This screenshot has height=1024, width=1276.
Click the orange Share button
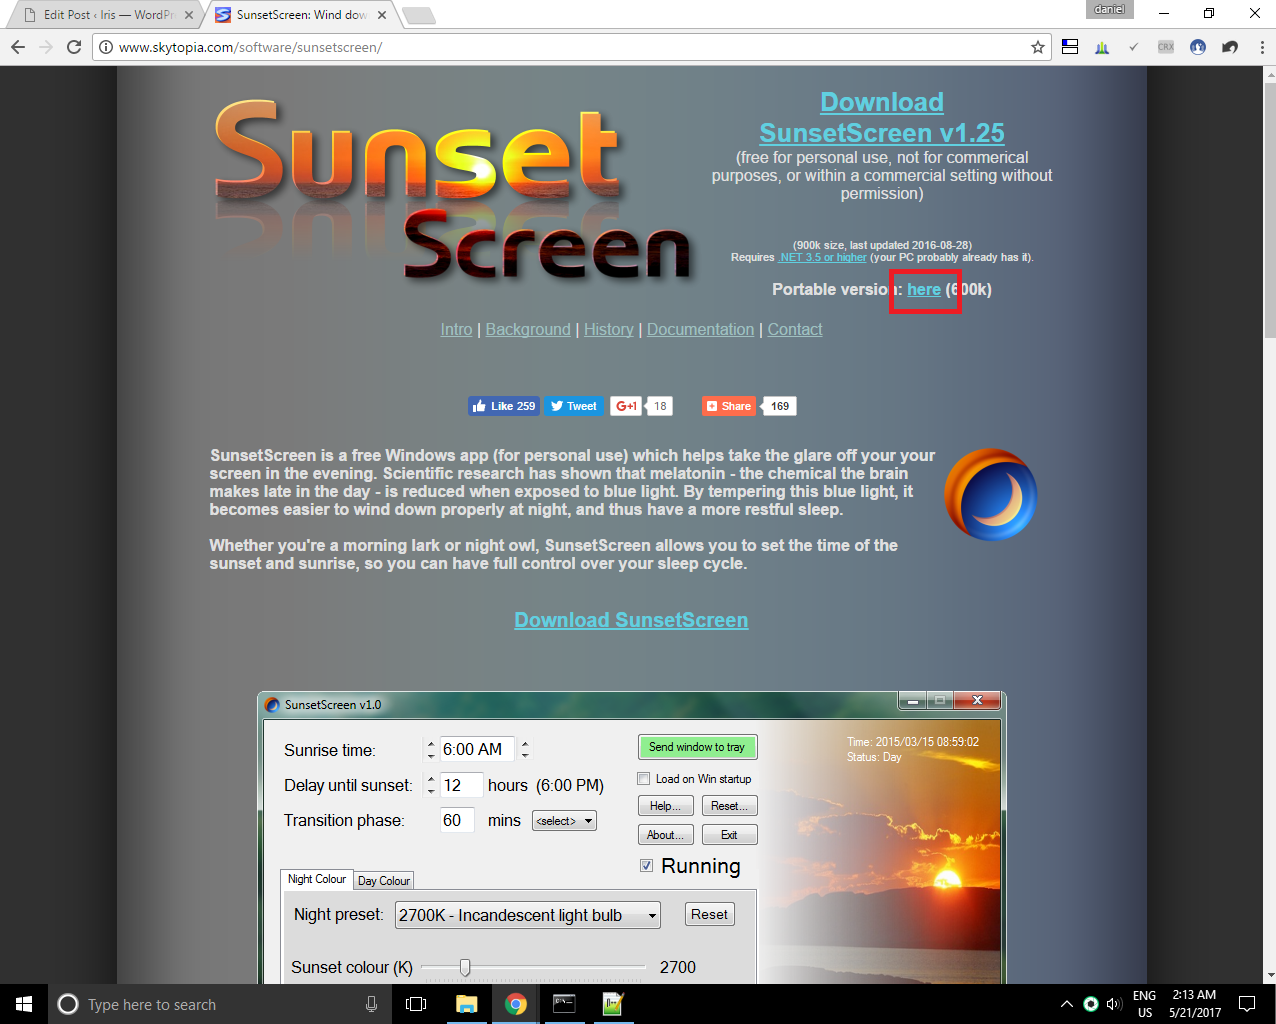click(x=728, y=406)
